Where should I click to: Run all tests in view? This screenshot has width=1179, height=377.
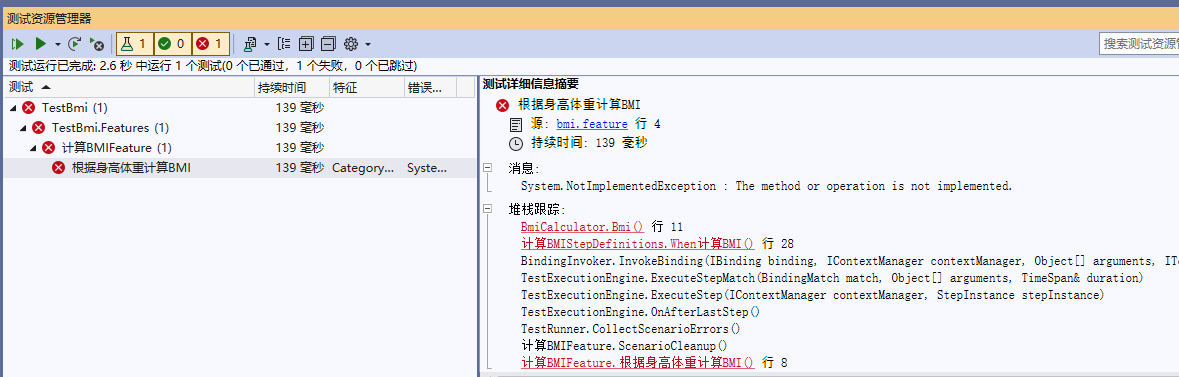[x=17, y=44]
